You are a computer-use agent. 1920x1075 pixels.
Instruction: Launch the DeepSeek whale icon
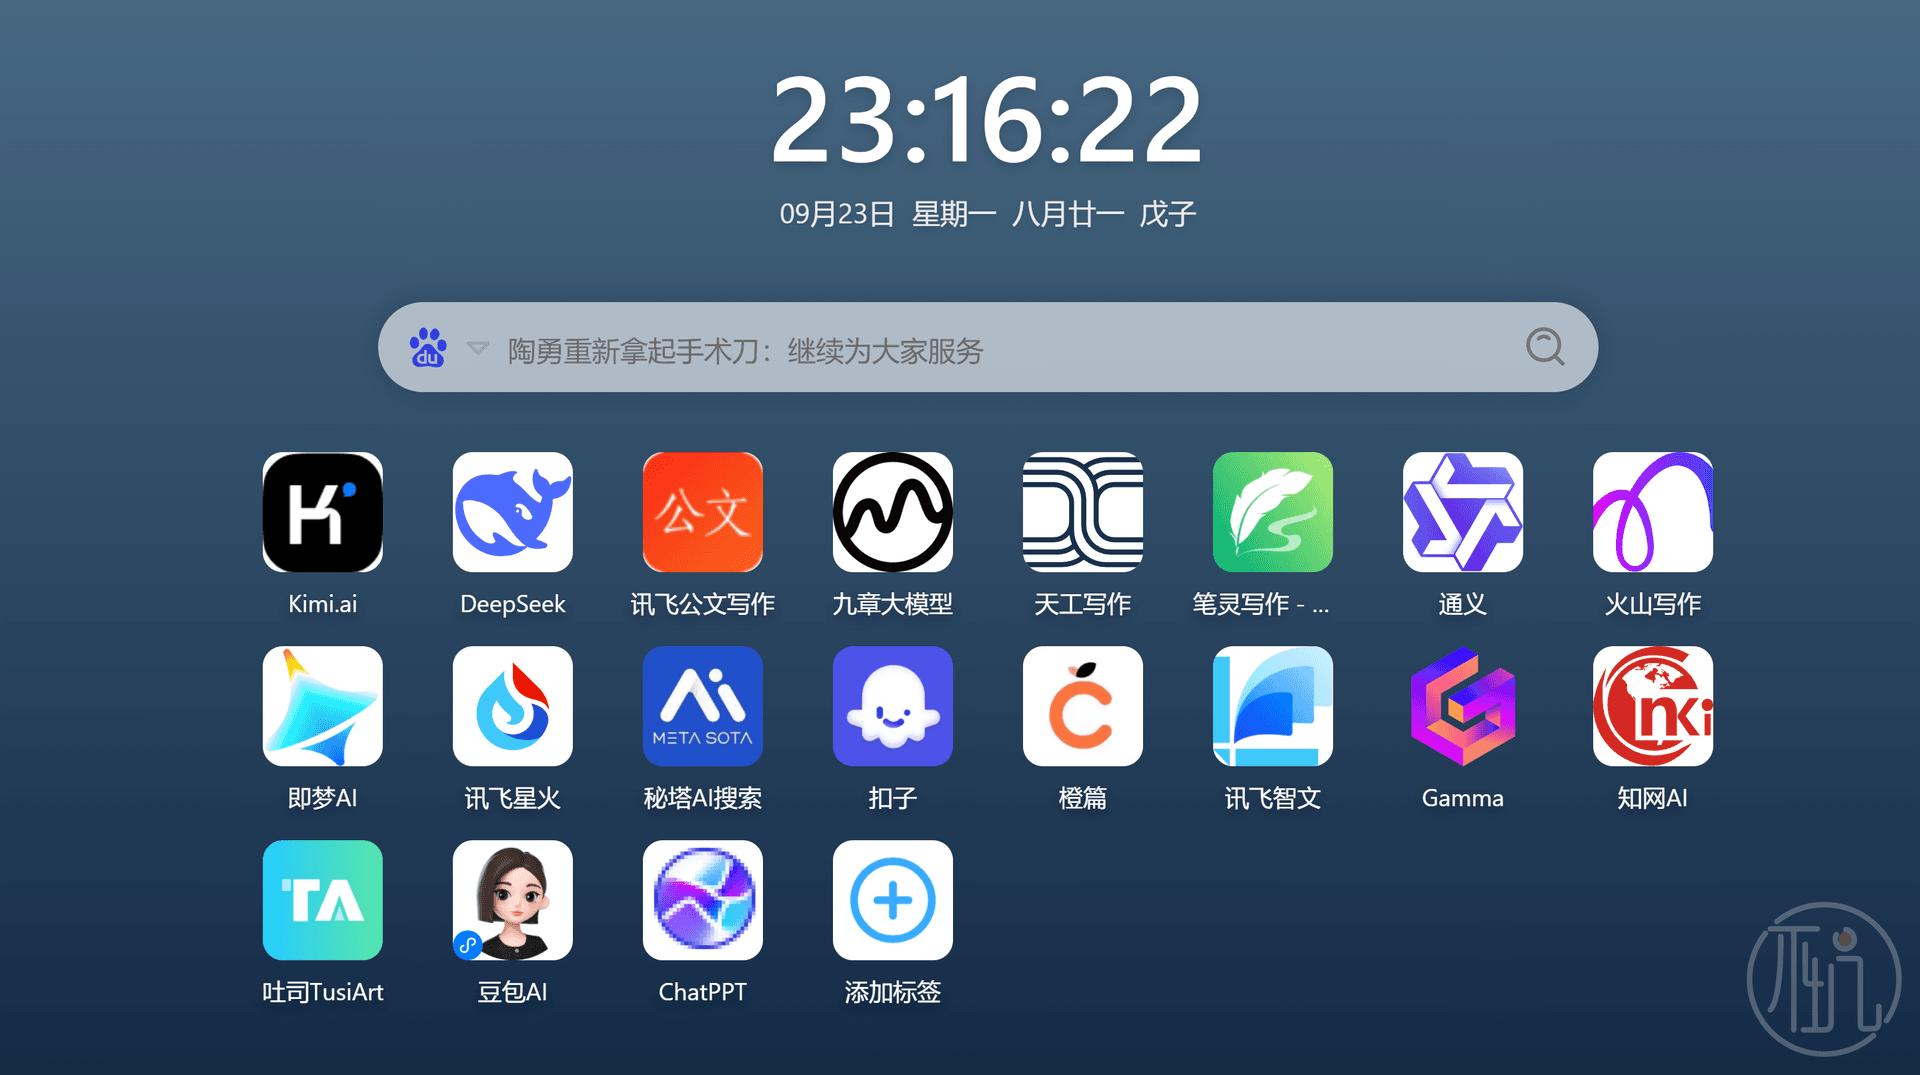point(512,512)
